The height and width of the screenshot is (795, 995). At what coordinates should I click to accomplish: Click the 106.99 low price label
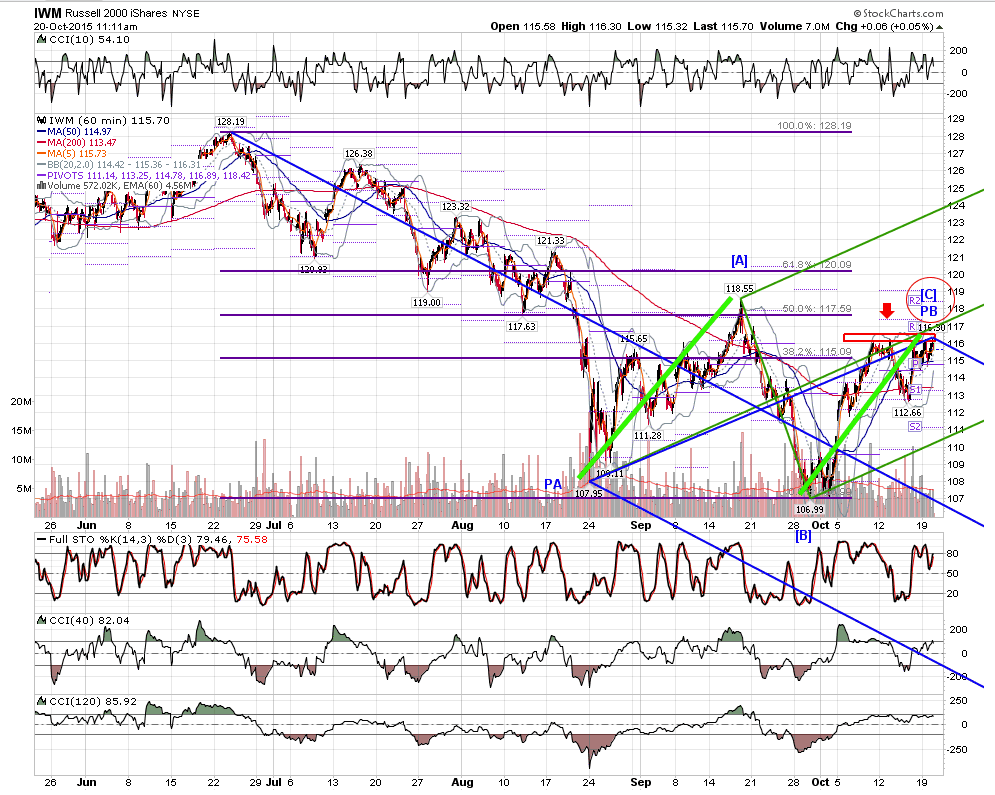click(x=810, y=509)
